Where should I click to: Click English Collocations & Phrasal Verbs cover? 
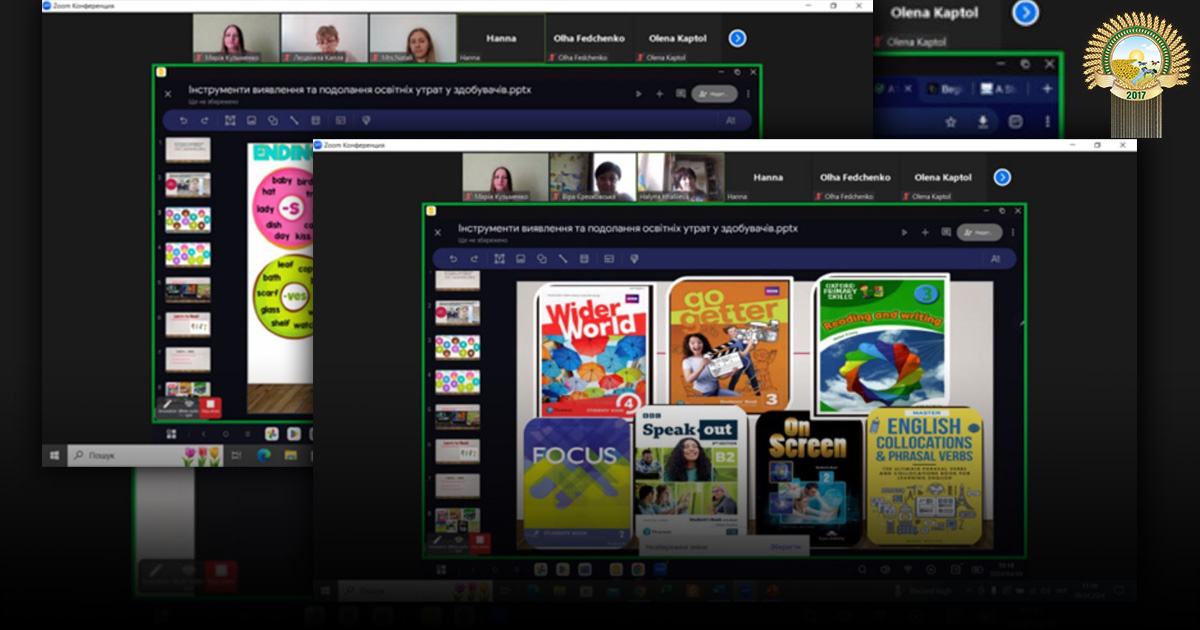(924, 476)
